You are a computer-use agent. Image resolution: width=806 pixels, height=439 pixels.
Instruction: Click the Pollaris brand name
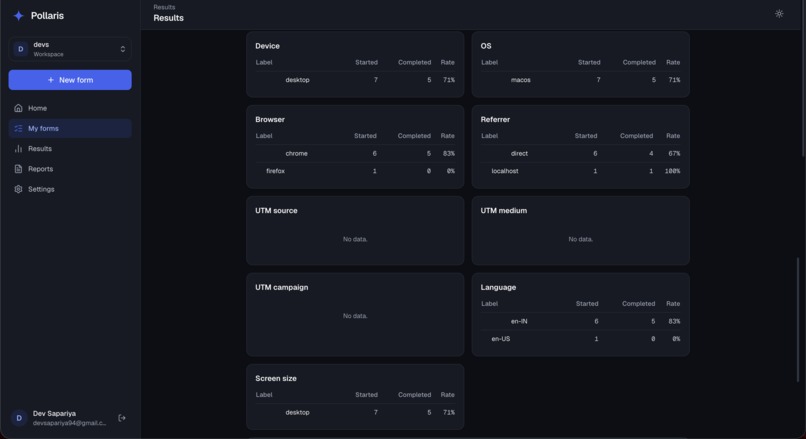tap(47, 16)
